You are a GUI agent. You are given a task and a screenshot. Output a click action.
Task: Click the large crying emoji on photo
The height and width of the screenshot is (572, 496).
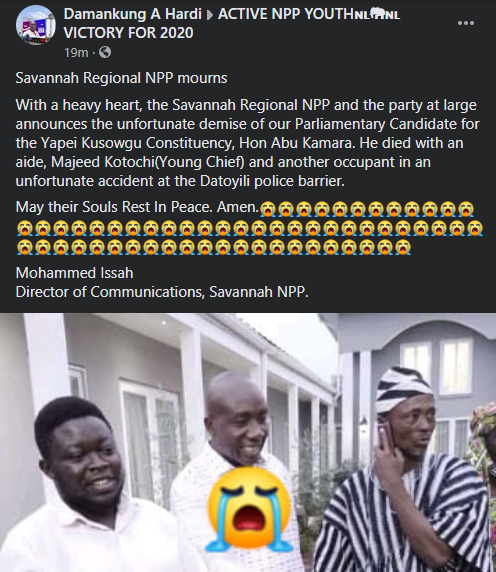tap(249, 509)
